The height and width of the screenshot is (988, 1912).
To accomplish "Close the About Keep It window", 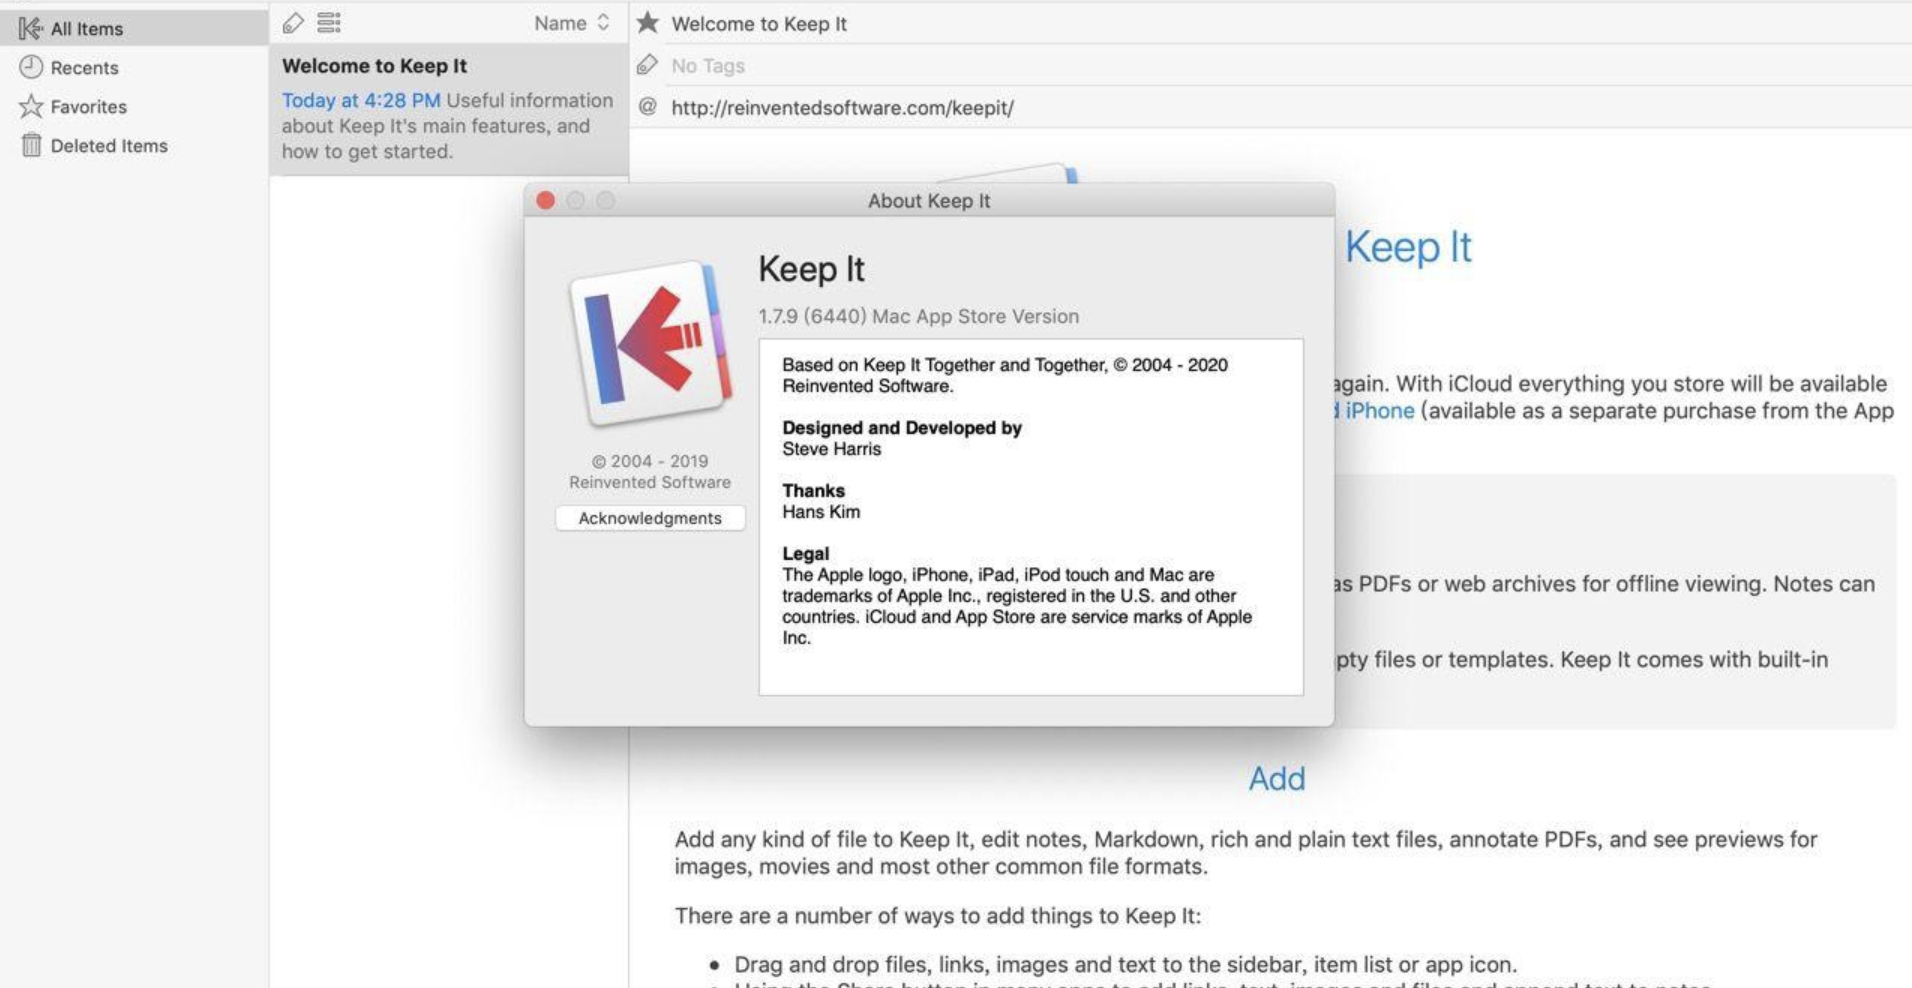I will point(546,200).
